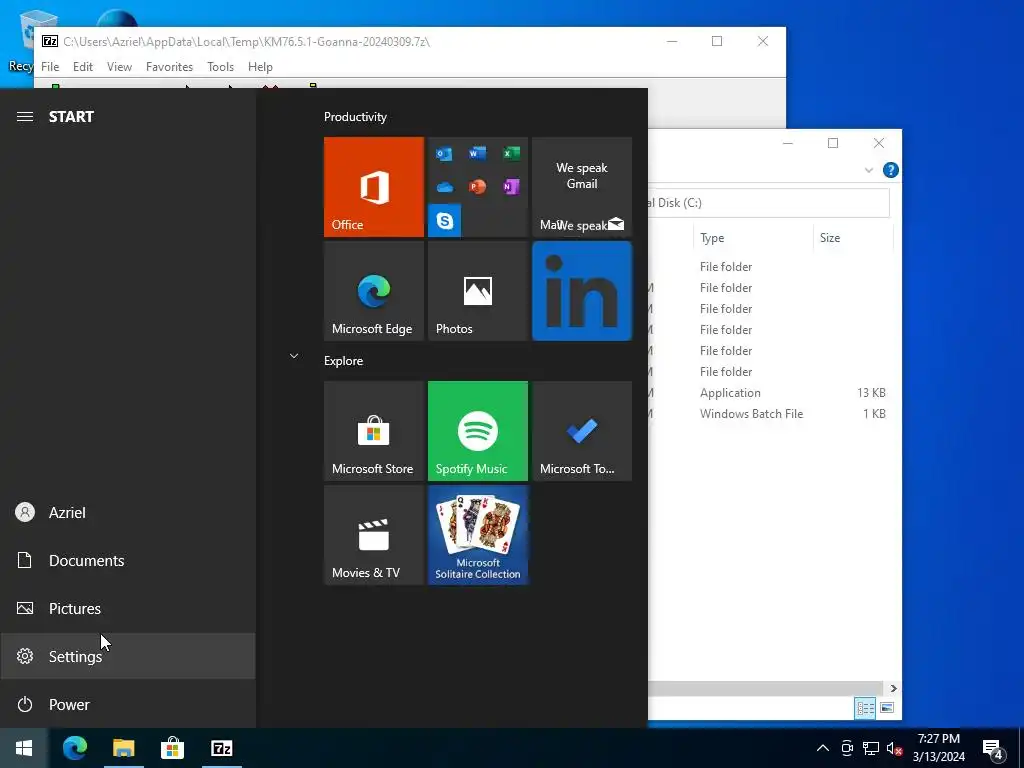Image resolution: width=1024 pixels, height=768 pixels.
Task: Open the Power options
Action: [x=127, y=705]
